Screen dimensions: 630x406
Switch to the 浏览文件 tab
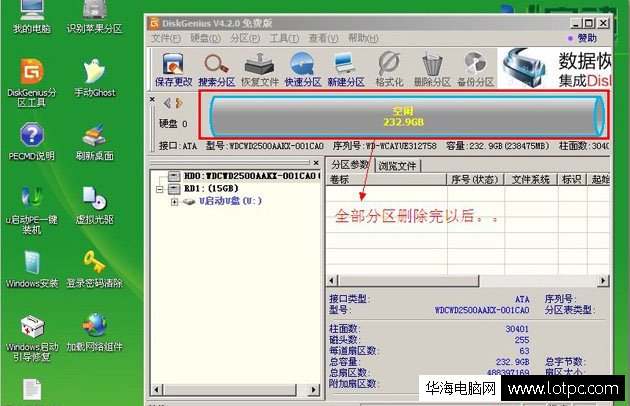pyautogui.click(x=397, y=165)
